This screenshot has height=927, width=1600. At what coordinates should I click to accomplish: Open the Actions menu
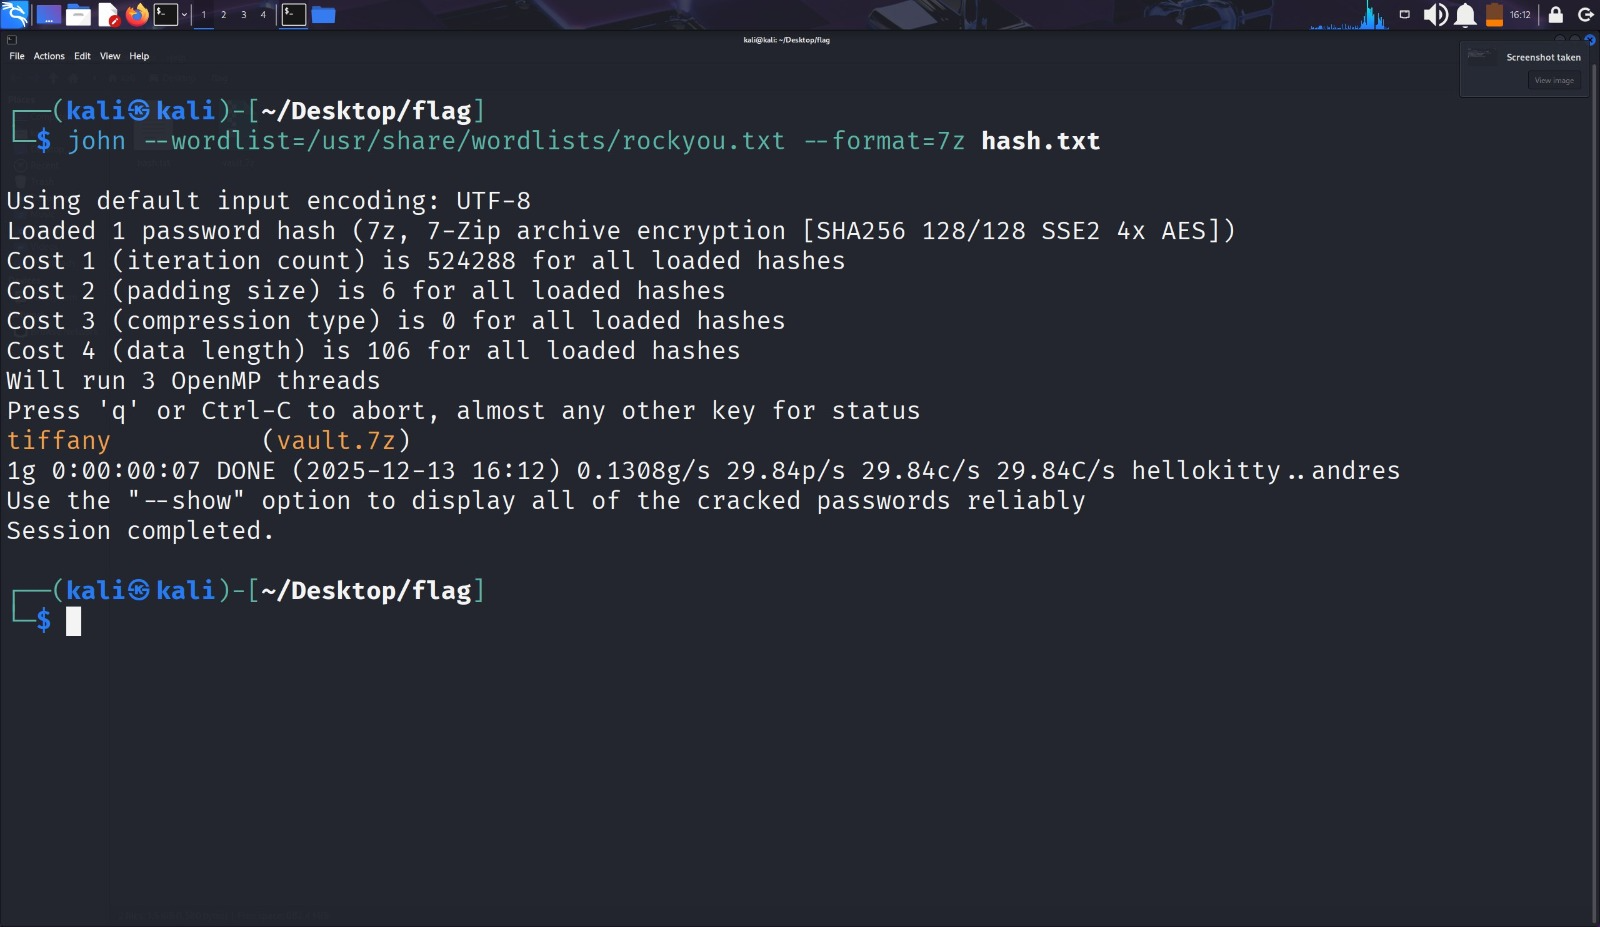(49, 56)
